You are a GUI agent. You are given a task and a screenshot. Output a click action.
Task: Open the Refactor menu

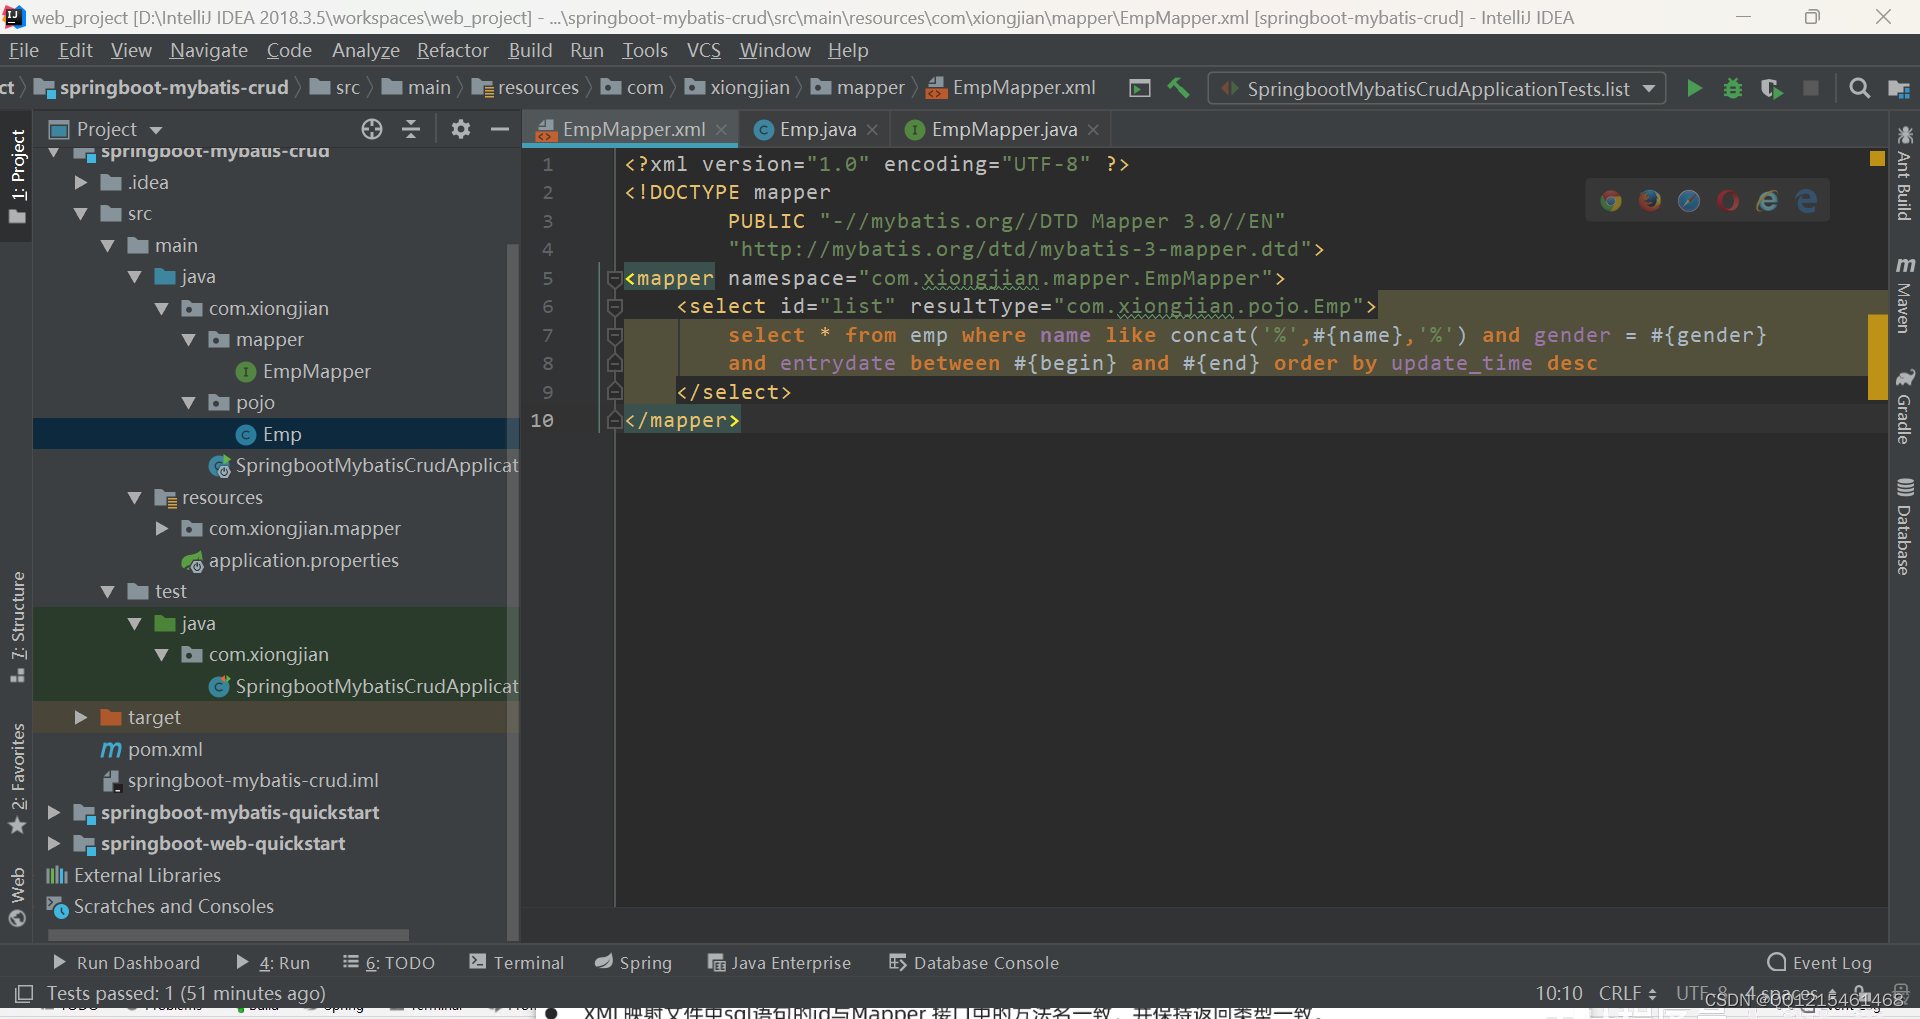[452, 50]
